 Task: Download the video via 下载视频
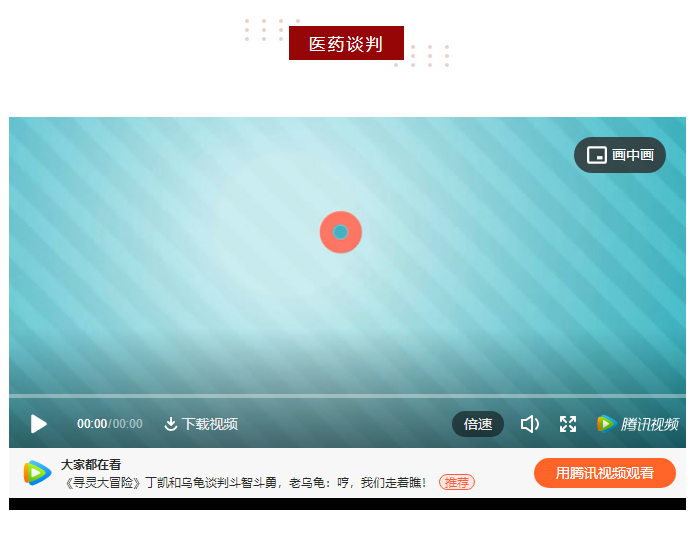[201, 424]
